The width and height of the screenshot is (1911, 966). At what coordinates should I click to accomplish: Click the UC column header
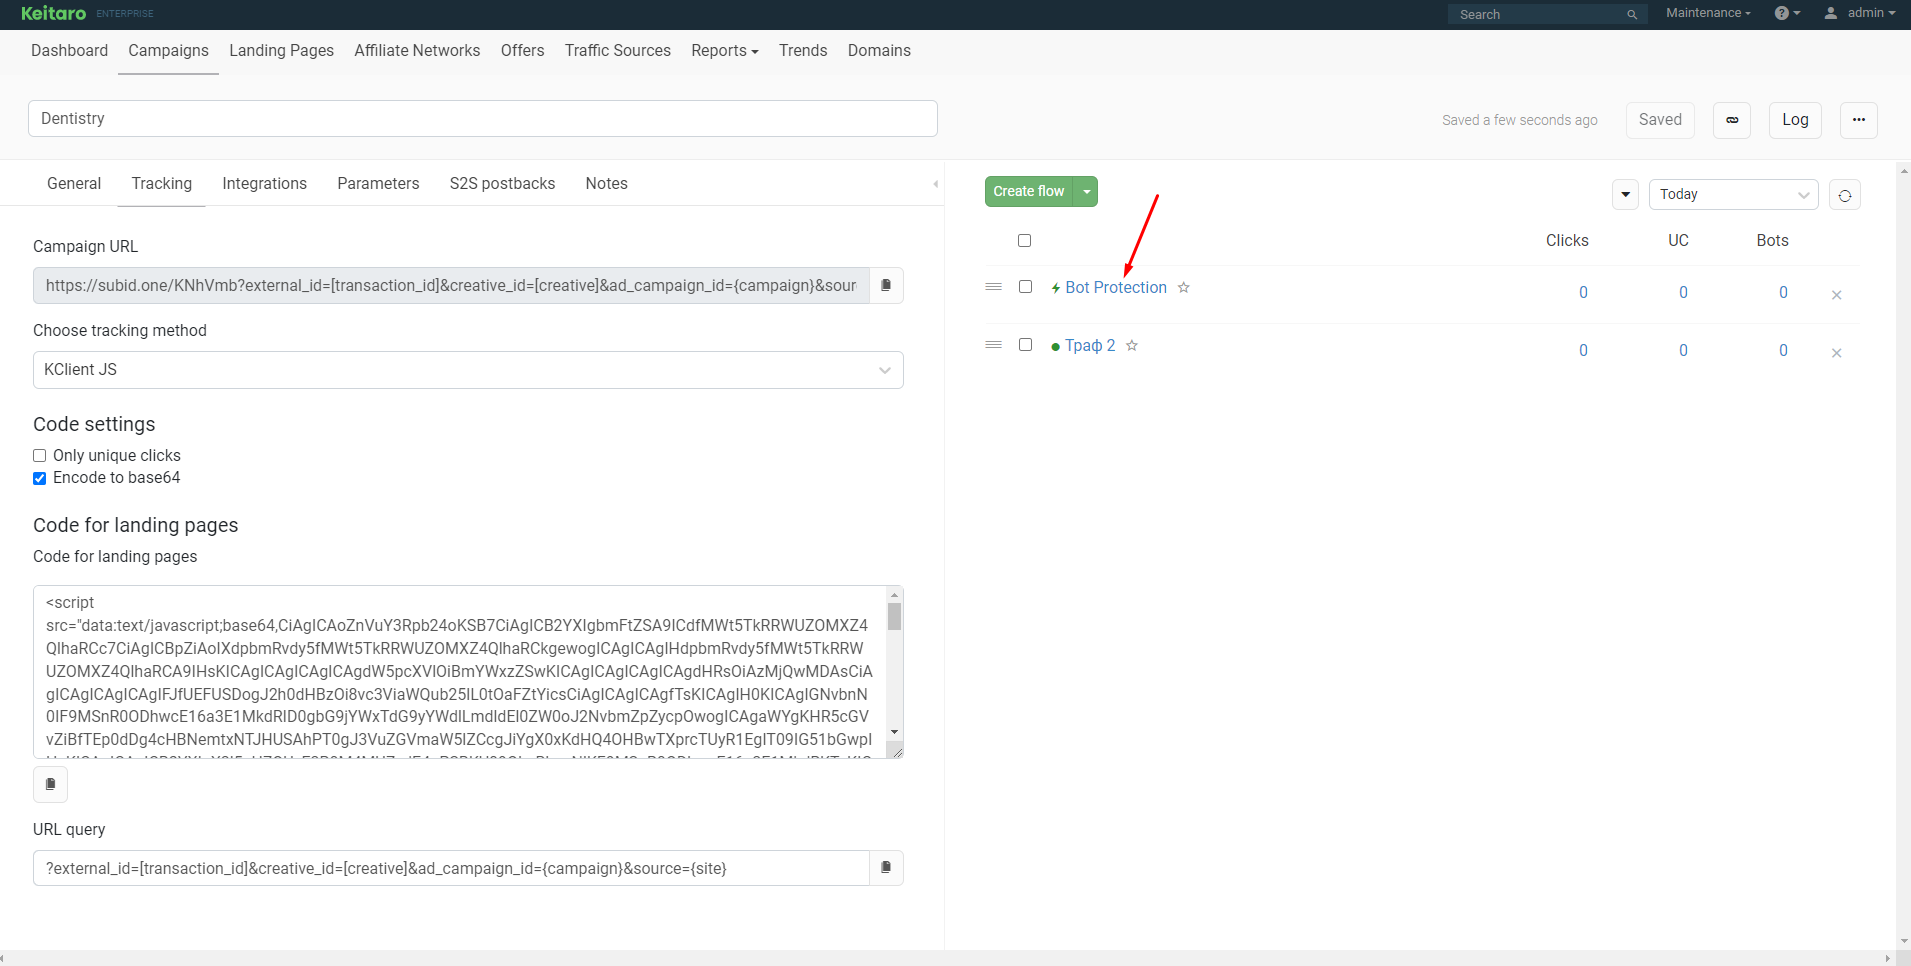point(1678,241)
